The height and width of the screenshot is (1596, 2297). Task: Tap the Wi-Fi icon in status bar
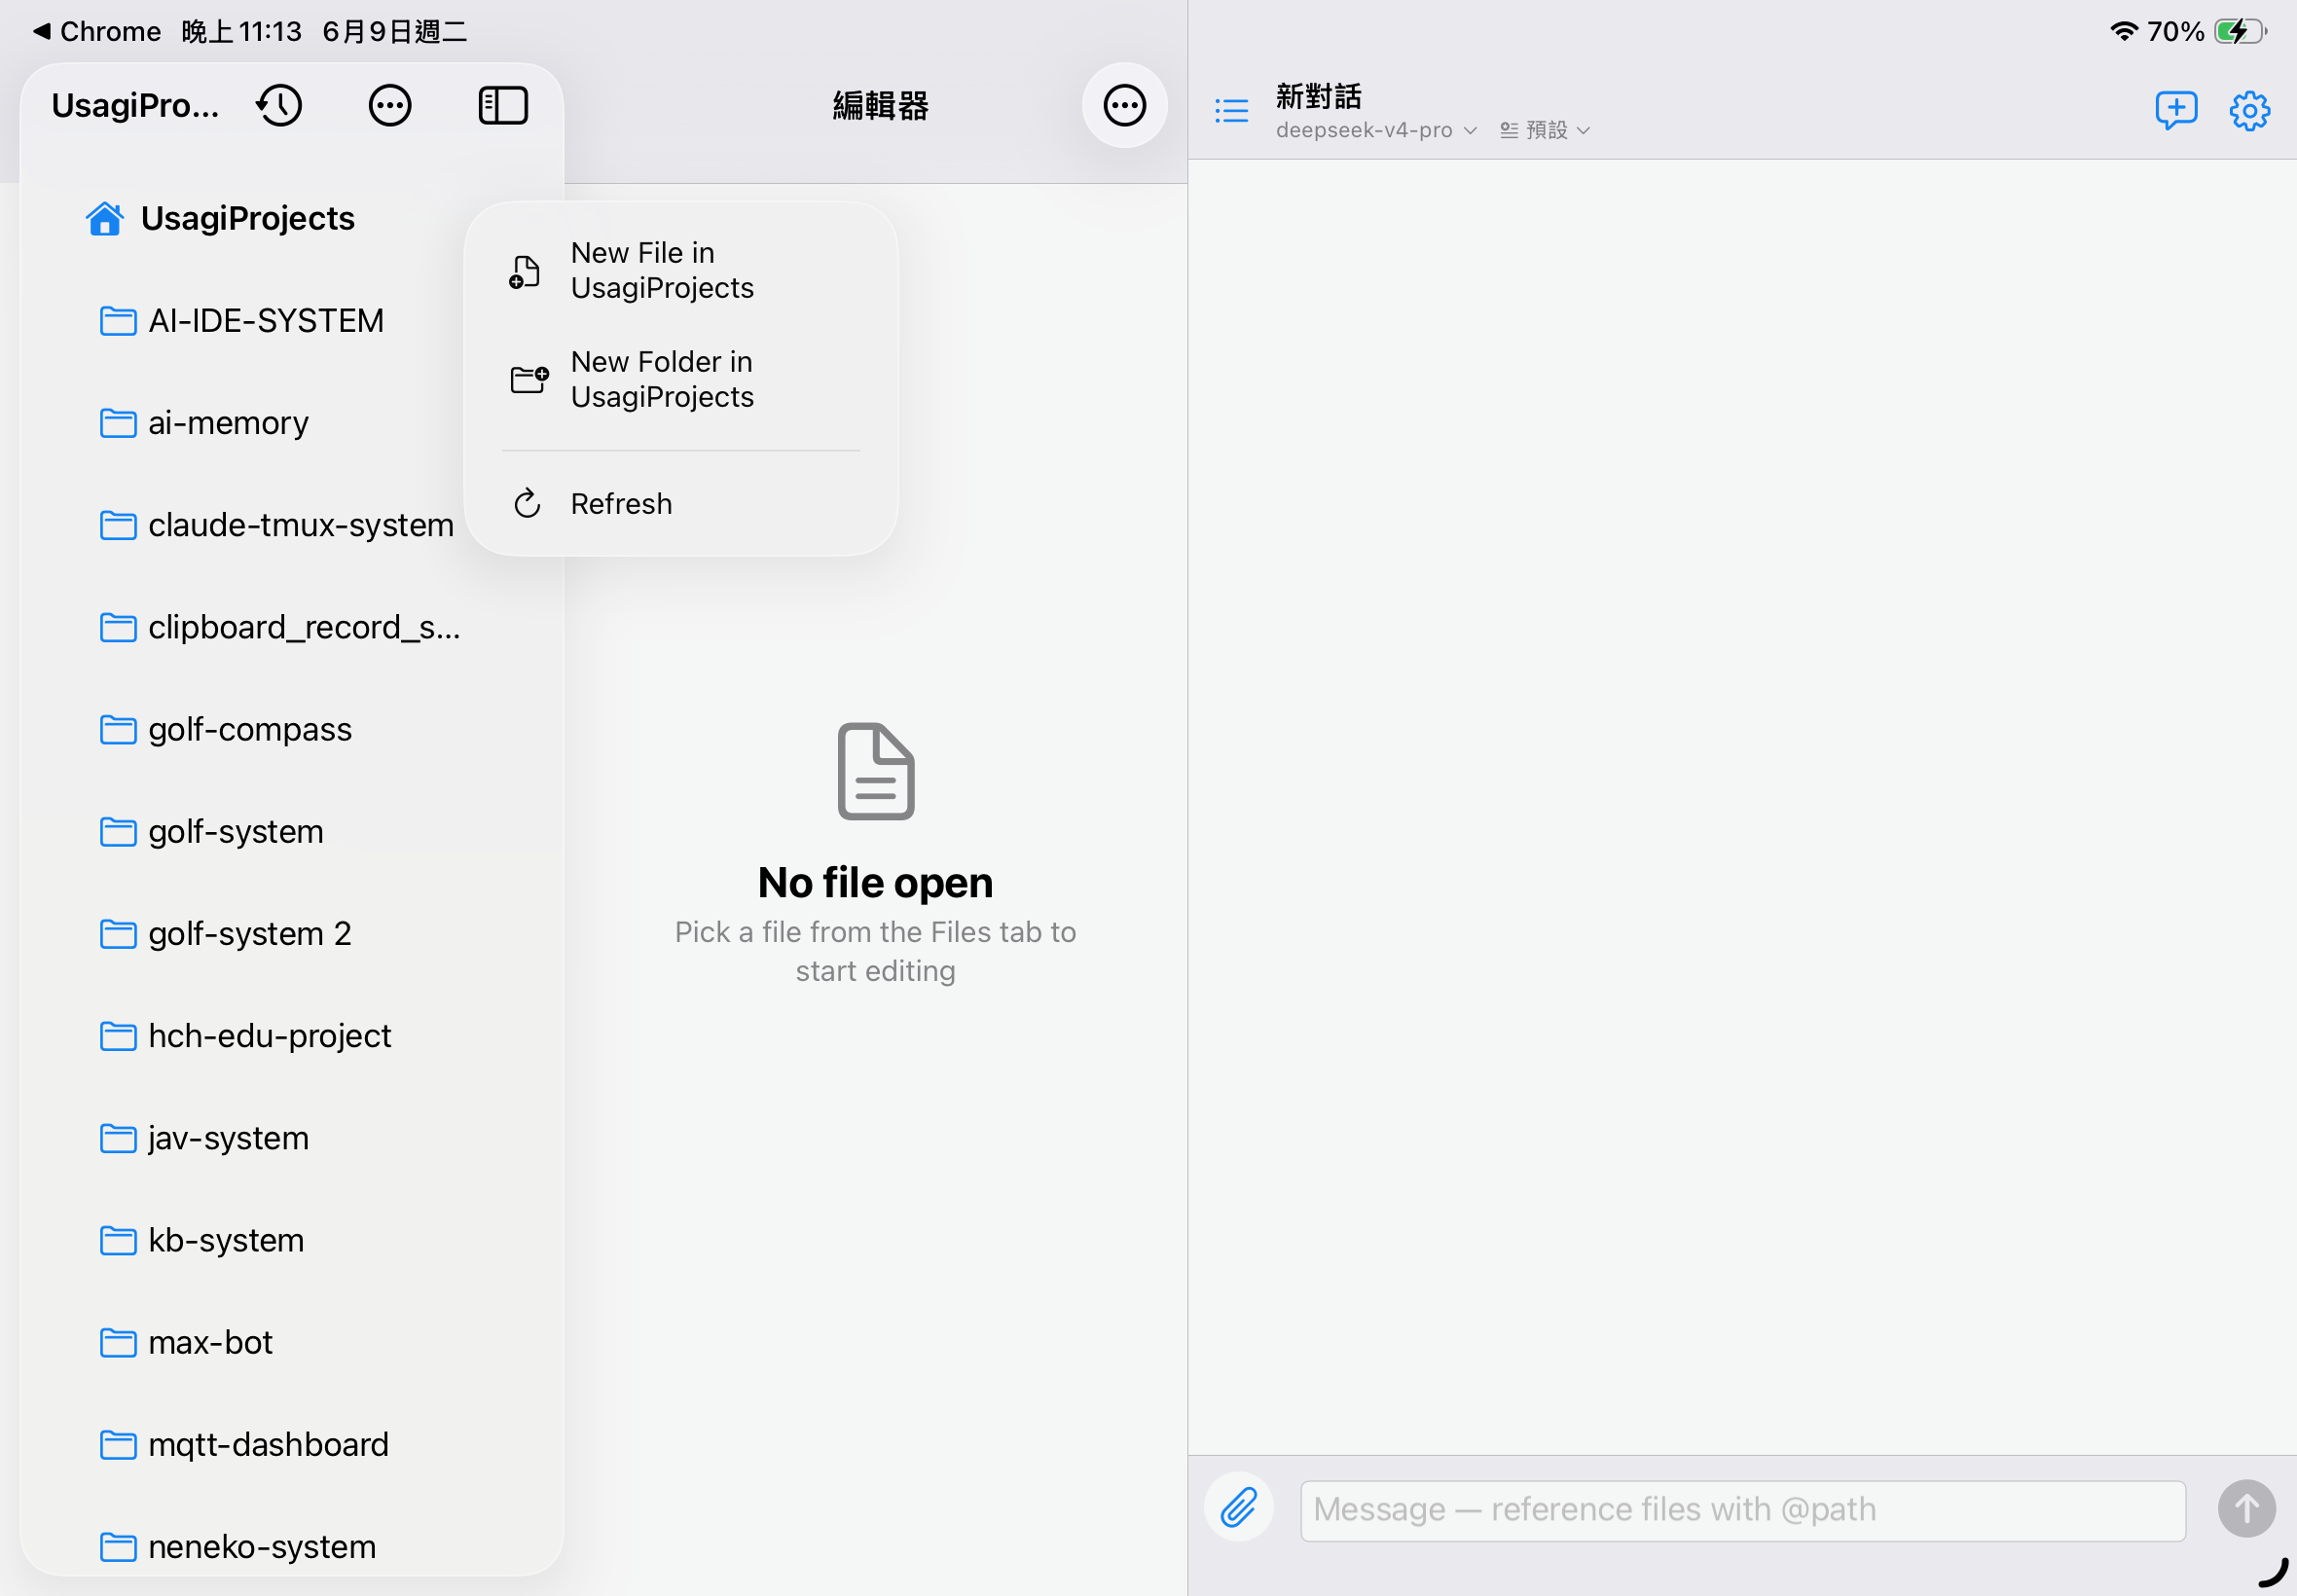tap(2124, 31)
